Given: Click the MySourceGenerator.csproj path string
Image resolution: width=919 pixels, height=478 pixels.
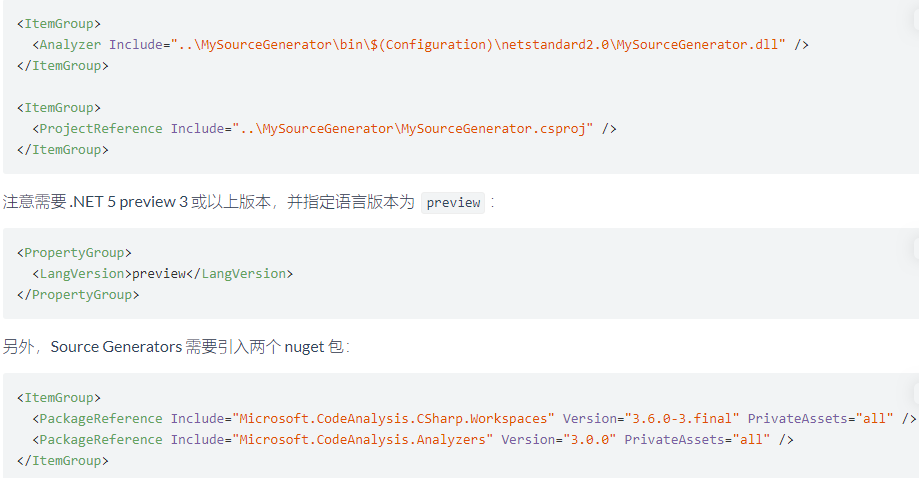Looking at the screenshot, I should [x=413, y=129].
